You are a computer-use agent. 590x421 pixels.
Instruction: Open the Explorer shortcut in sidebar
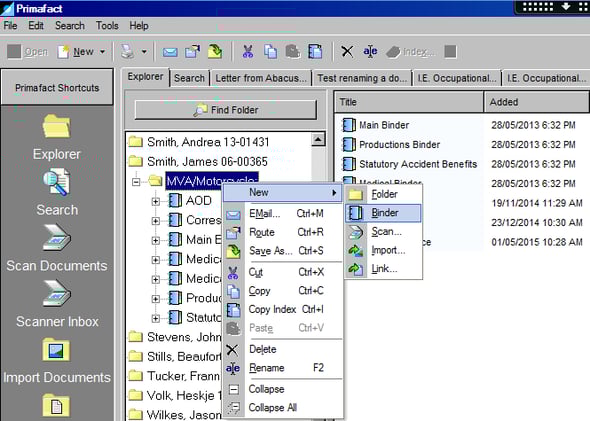pyautogui.click(x=56, y=138)
